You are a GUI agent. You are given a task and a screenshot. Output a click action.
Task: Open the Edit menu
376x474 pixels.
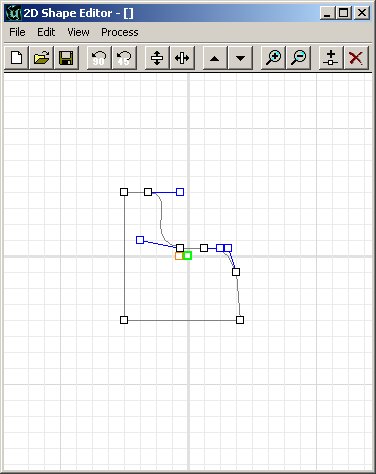[46, 32]
